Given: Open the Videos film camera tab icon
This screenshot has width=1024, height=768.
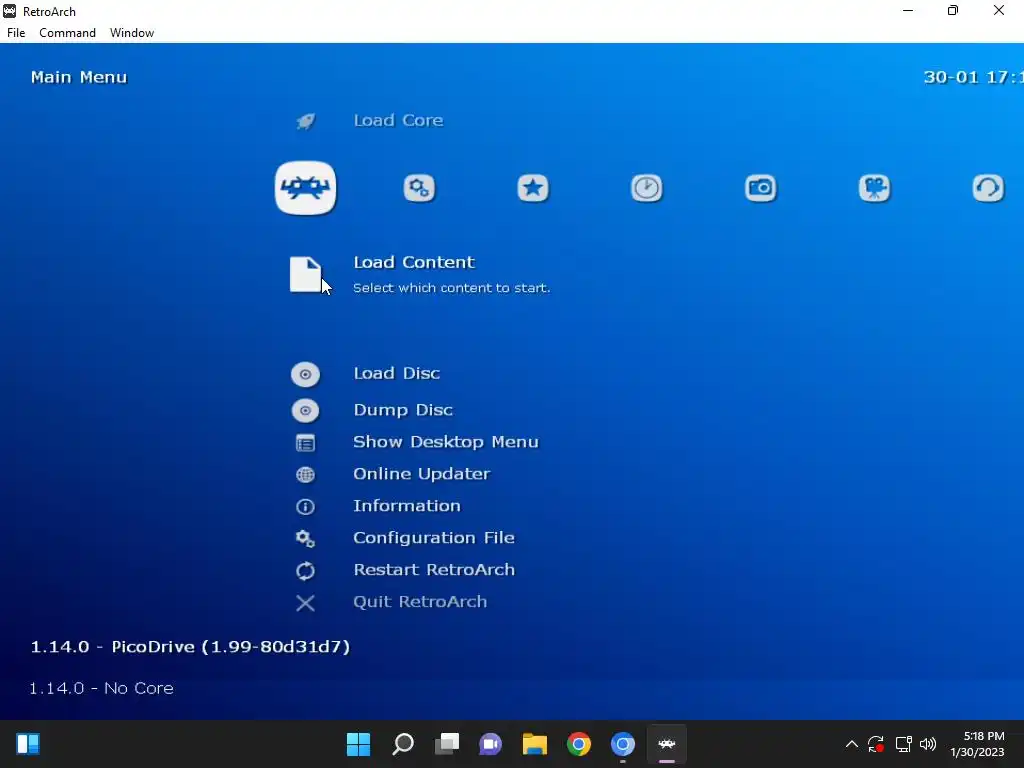Looking at the screenshot, I should (874, 188).
